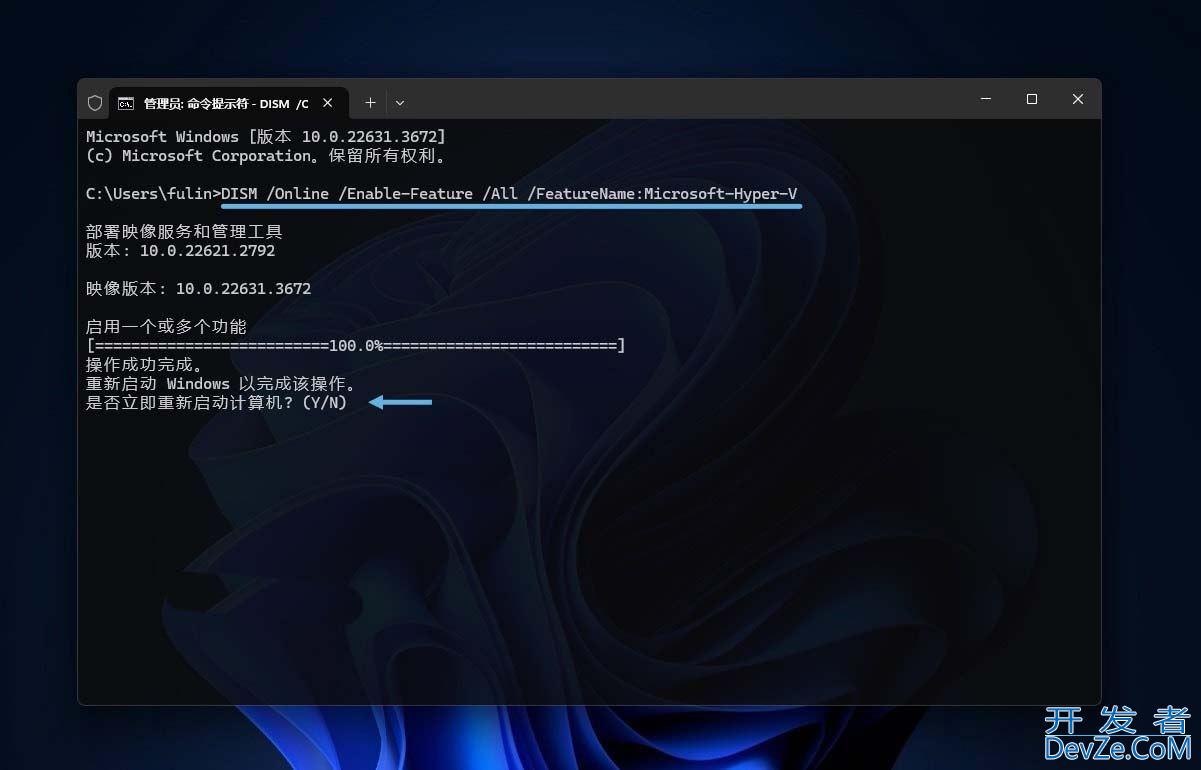Minimize the terminal window
Viewport: 1201px width, 770px height.
986,99
